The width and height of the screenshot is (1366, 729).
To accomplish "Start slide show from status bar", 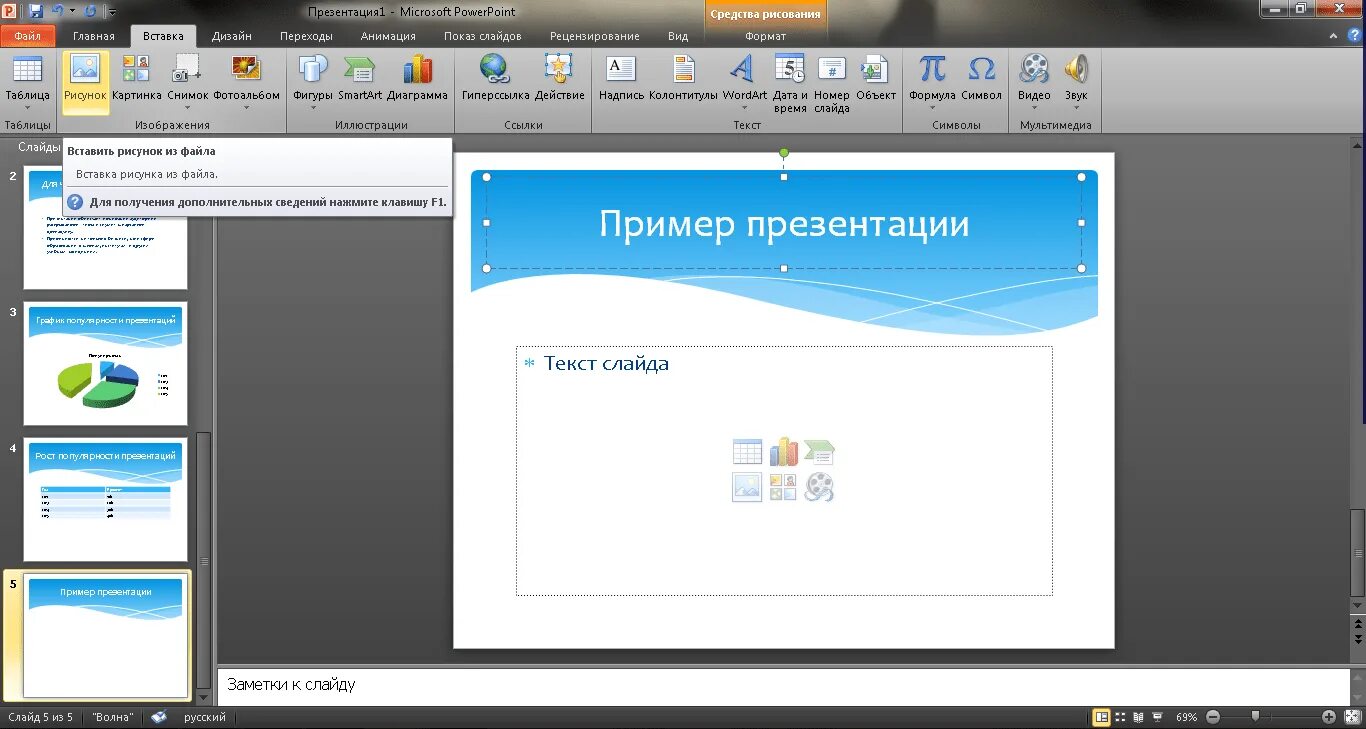I will [x=1157, y=717].
